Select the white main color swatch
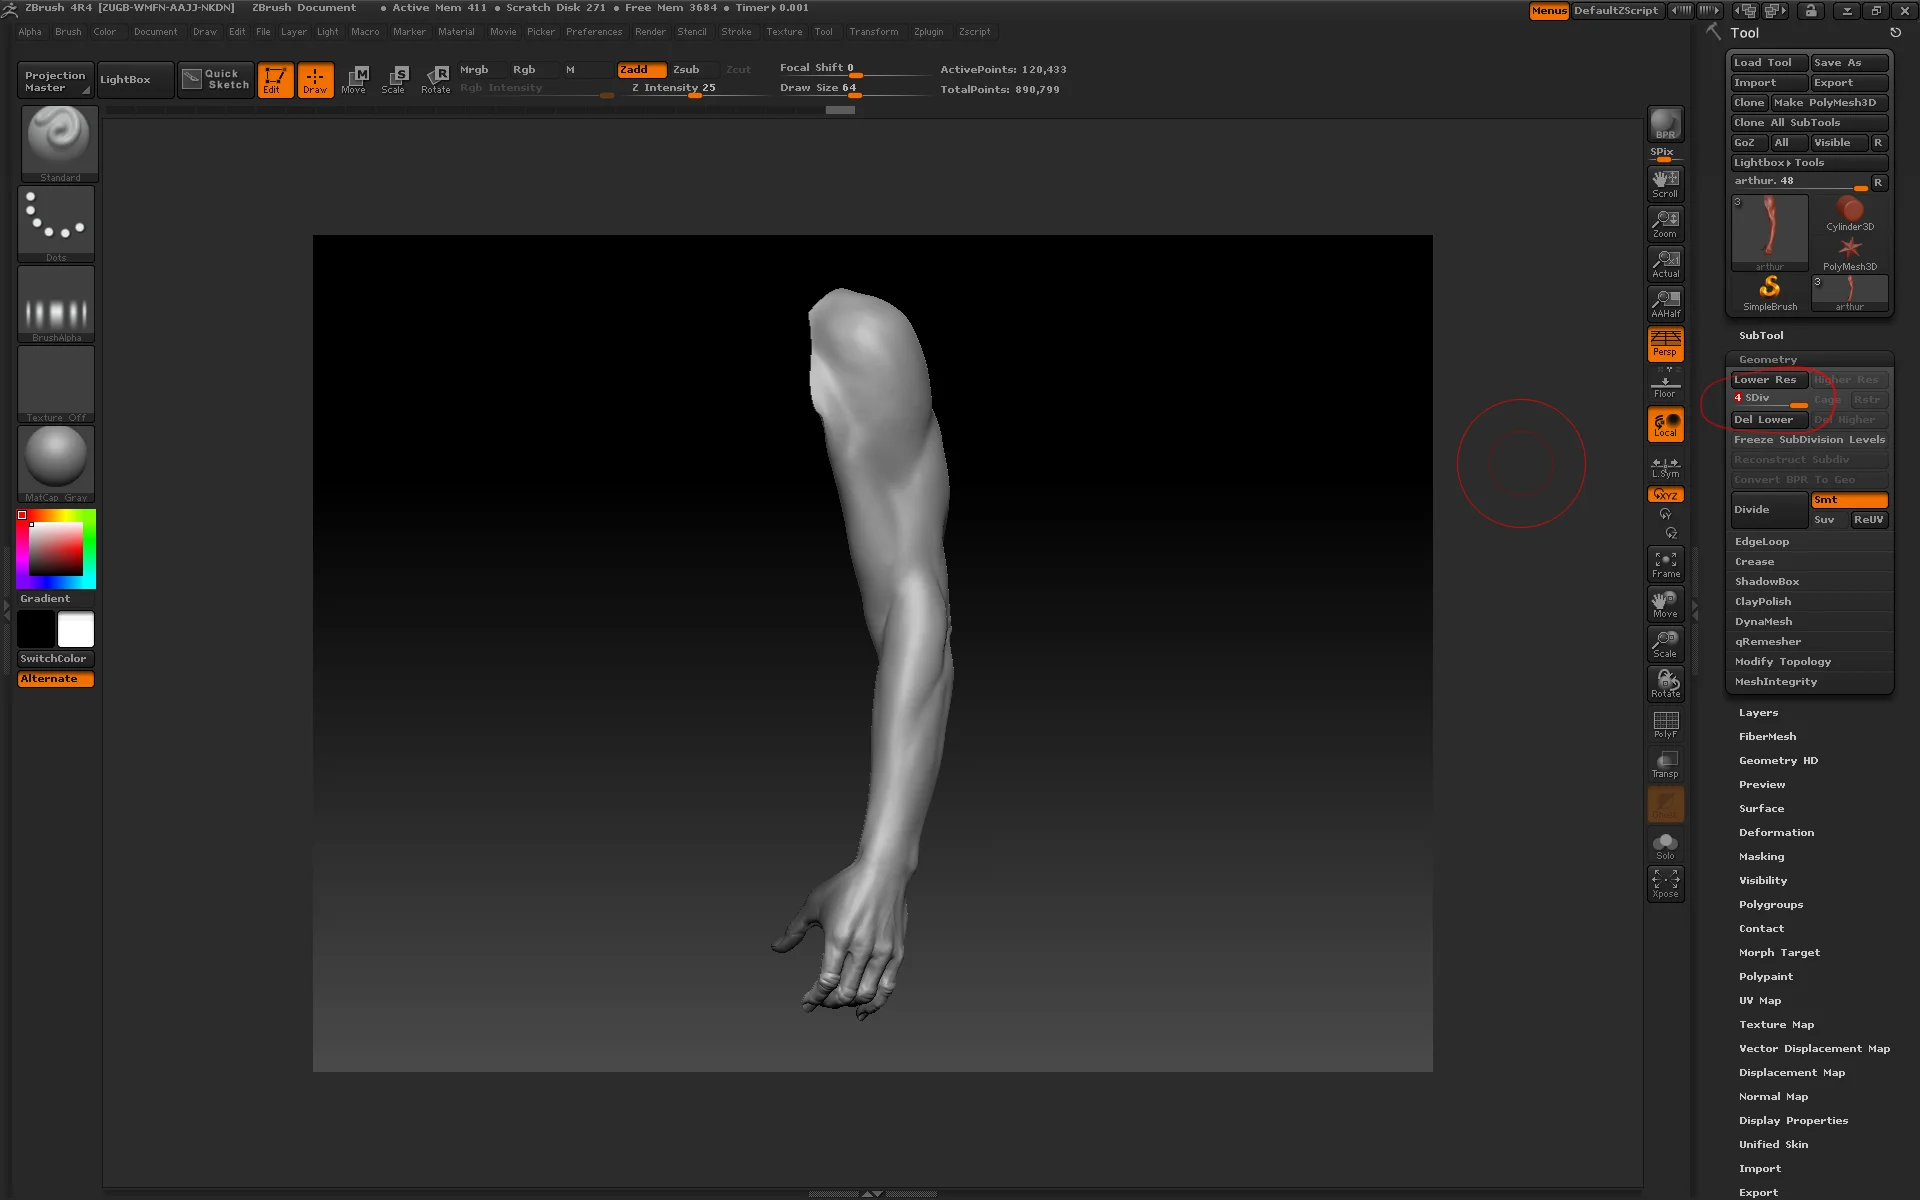This screenshot has width=1920, height=1200. click(76, 629)
